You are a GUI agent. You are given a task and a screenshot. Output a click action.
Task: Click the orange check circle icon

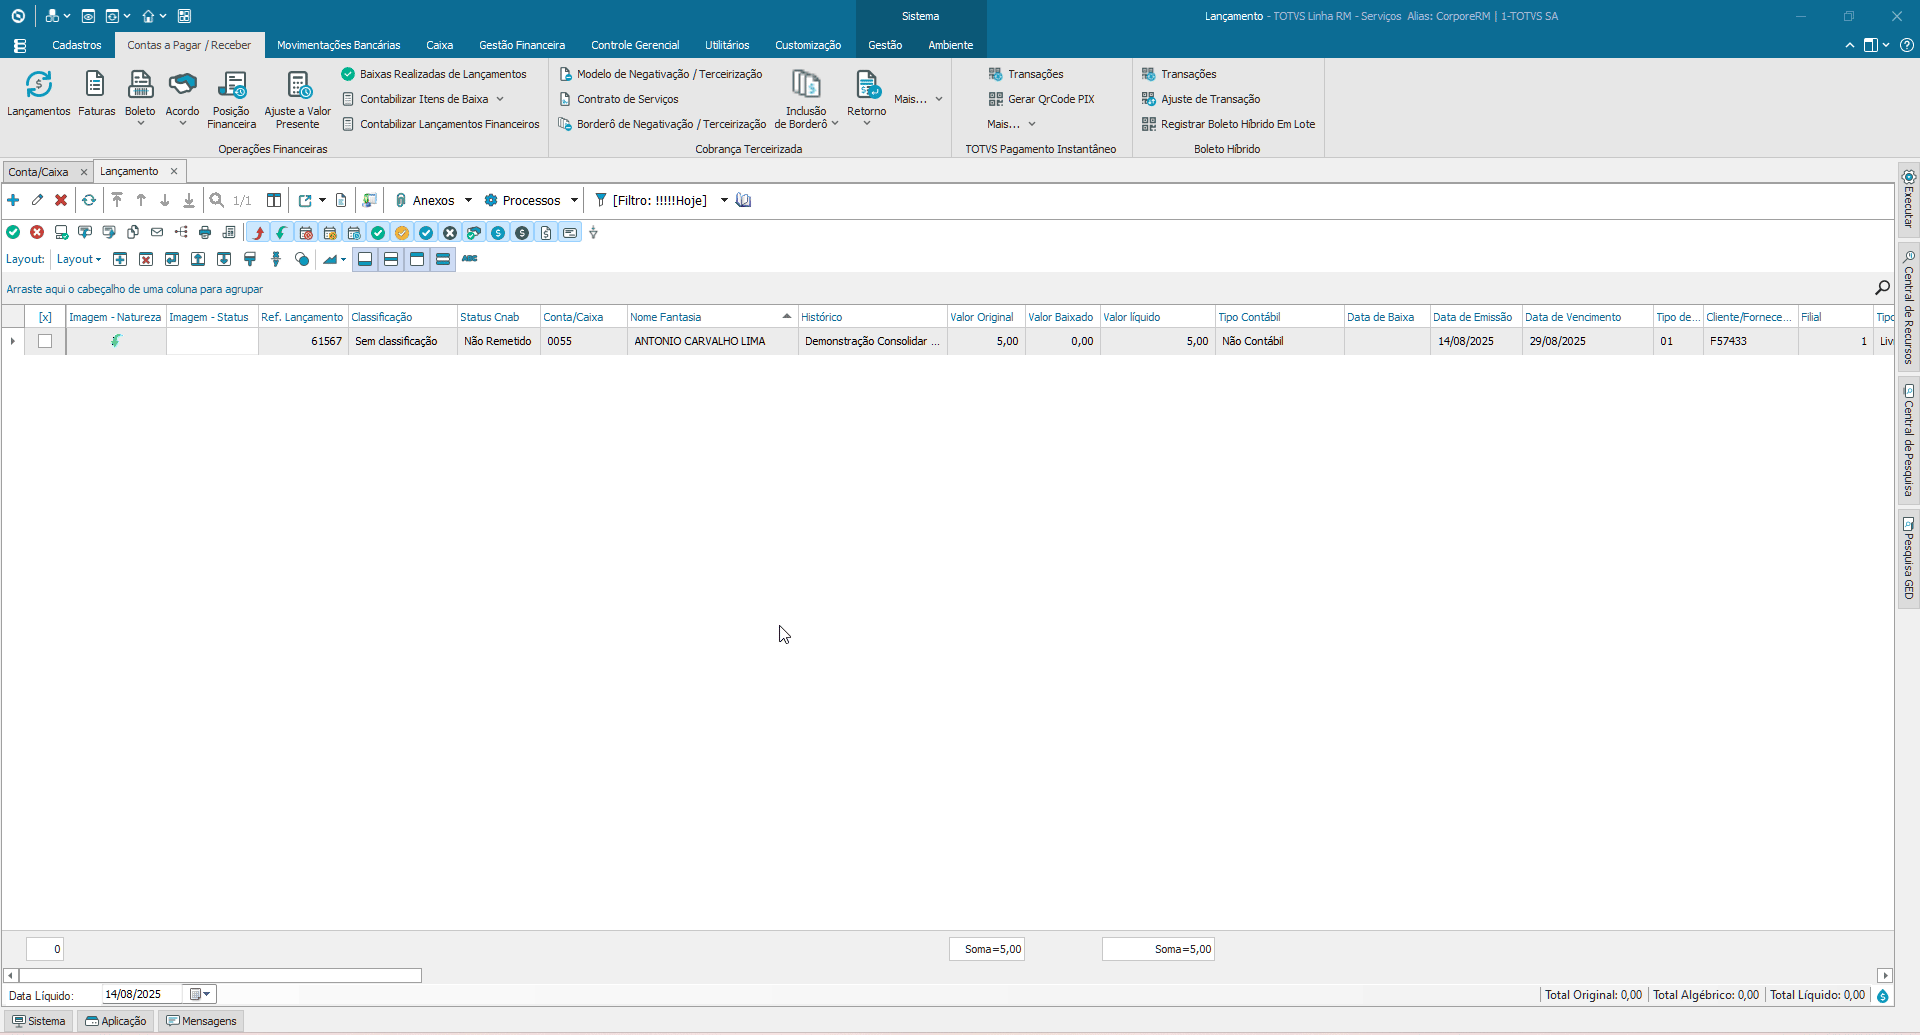coord(402,232)
